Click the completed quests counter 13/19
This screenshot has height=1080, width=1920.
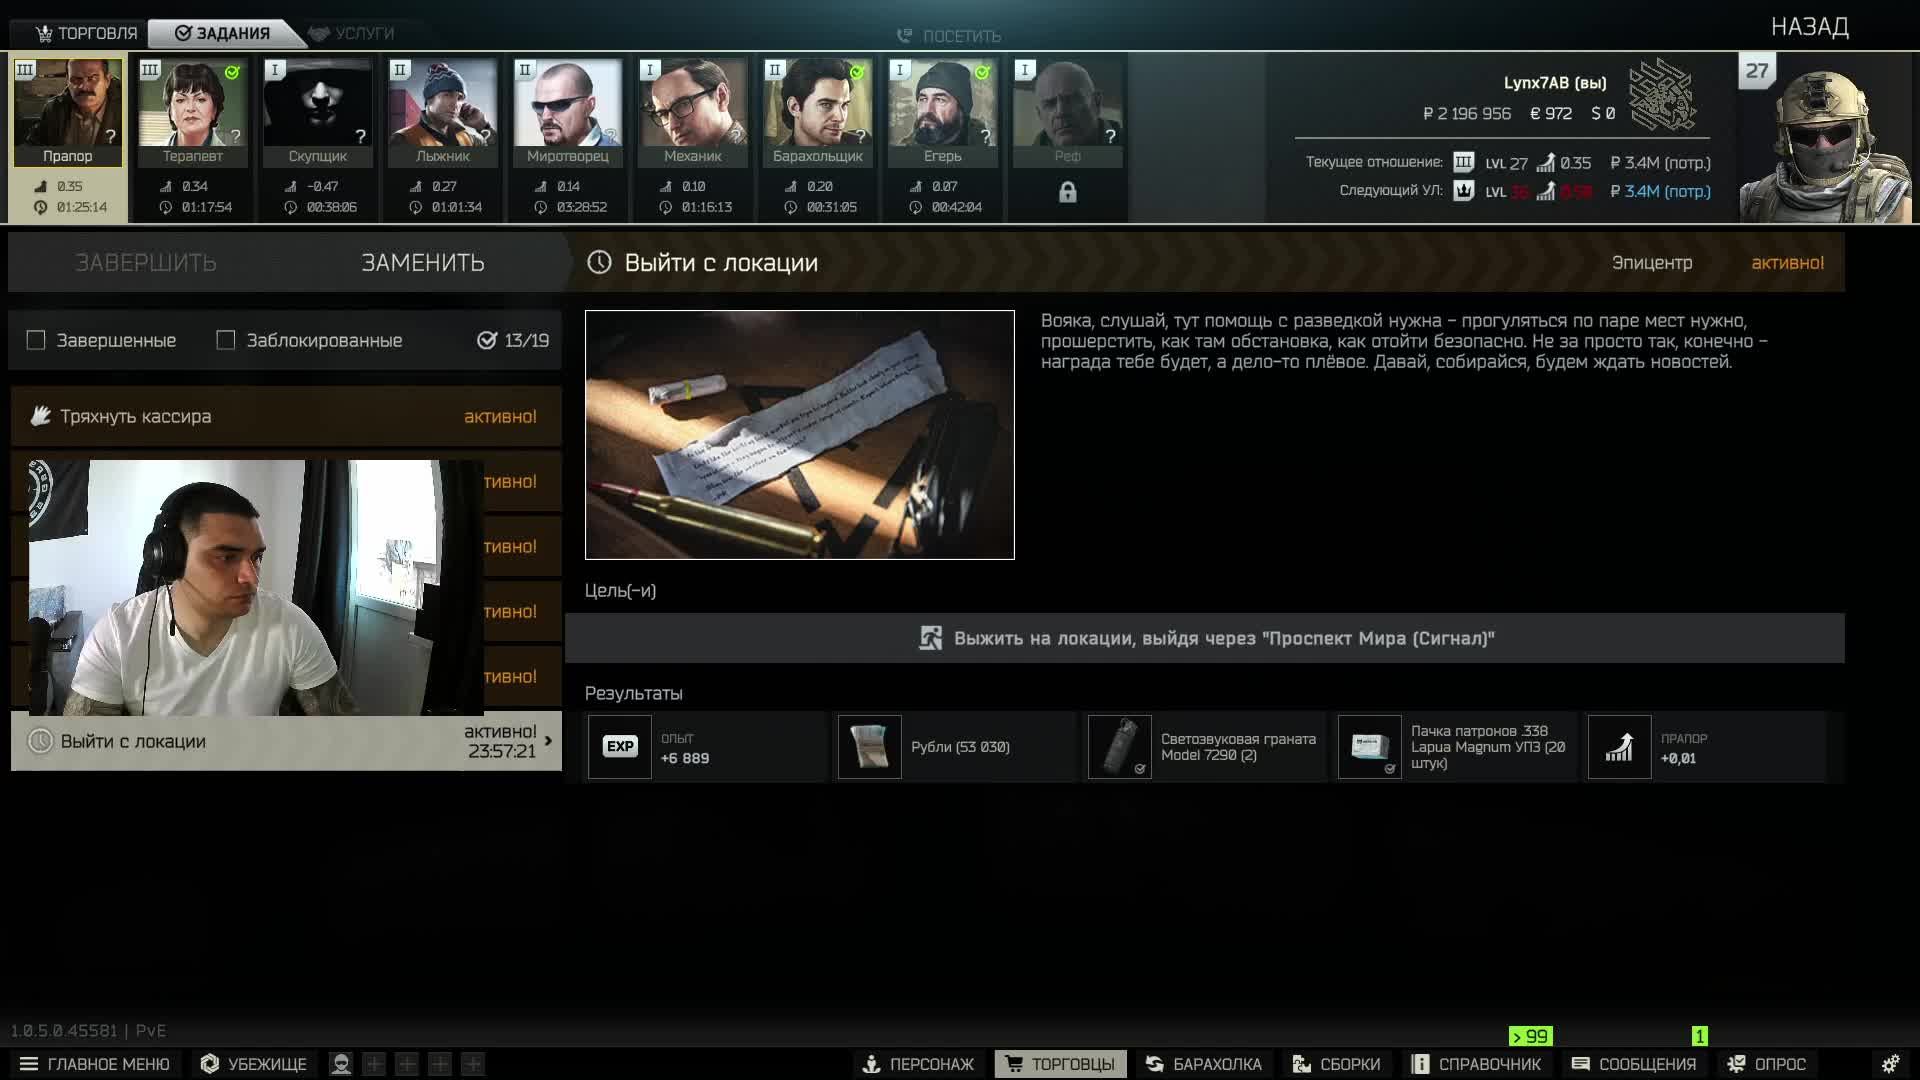514,340
